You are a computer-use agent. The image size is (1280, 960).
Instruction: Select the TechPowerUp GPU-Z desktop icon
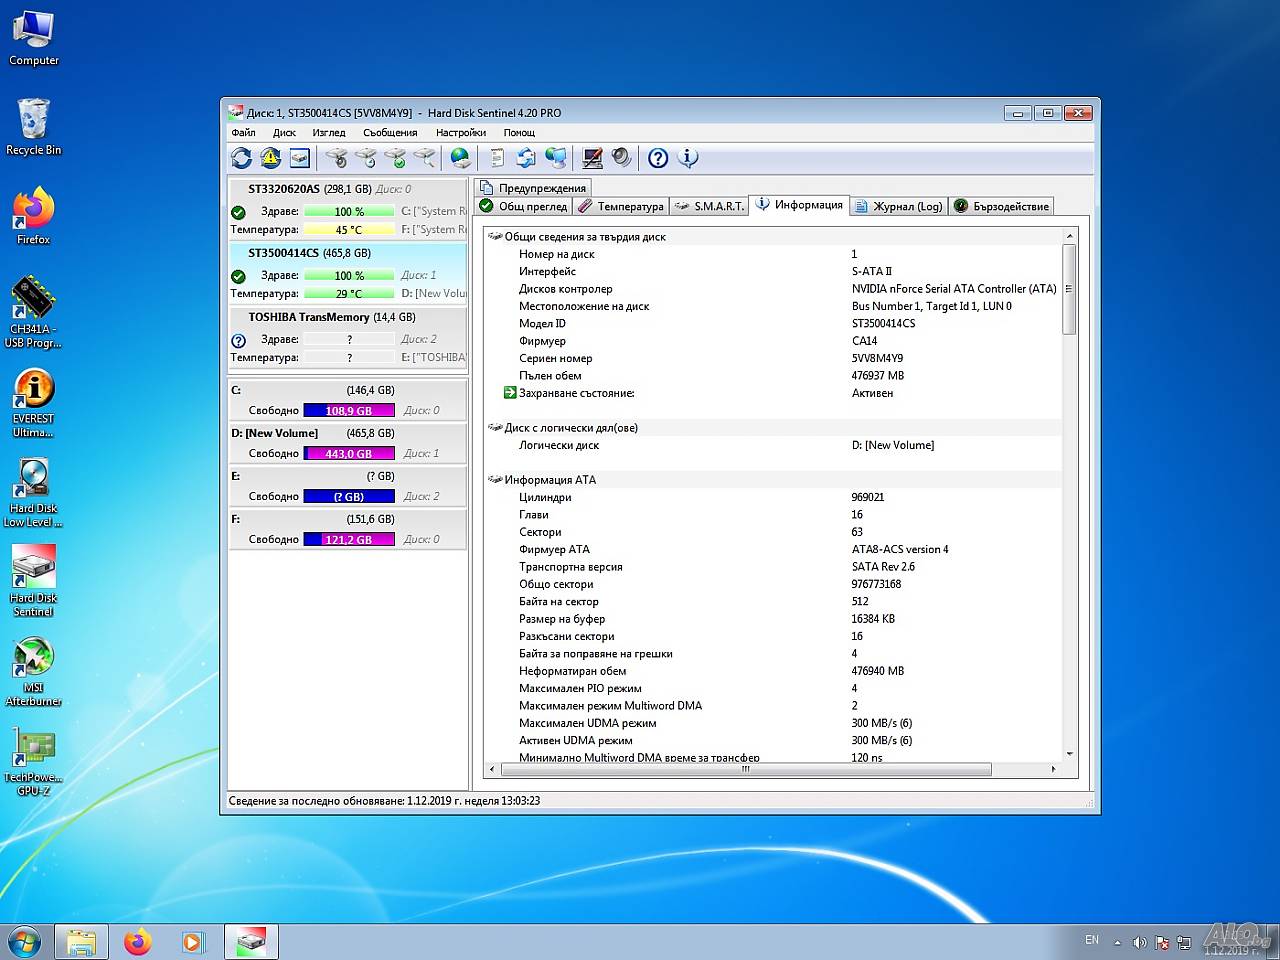[x=33, y=762]
